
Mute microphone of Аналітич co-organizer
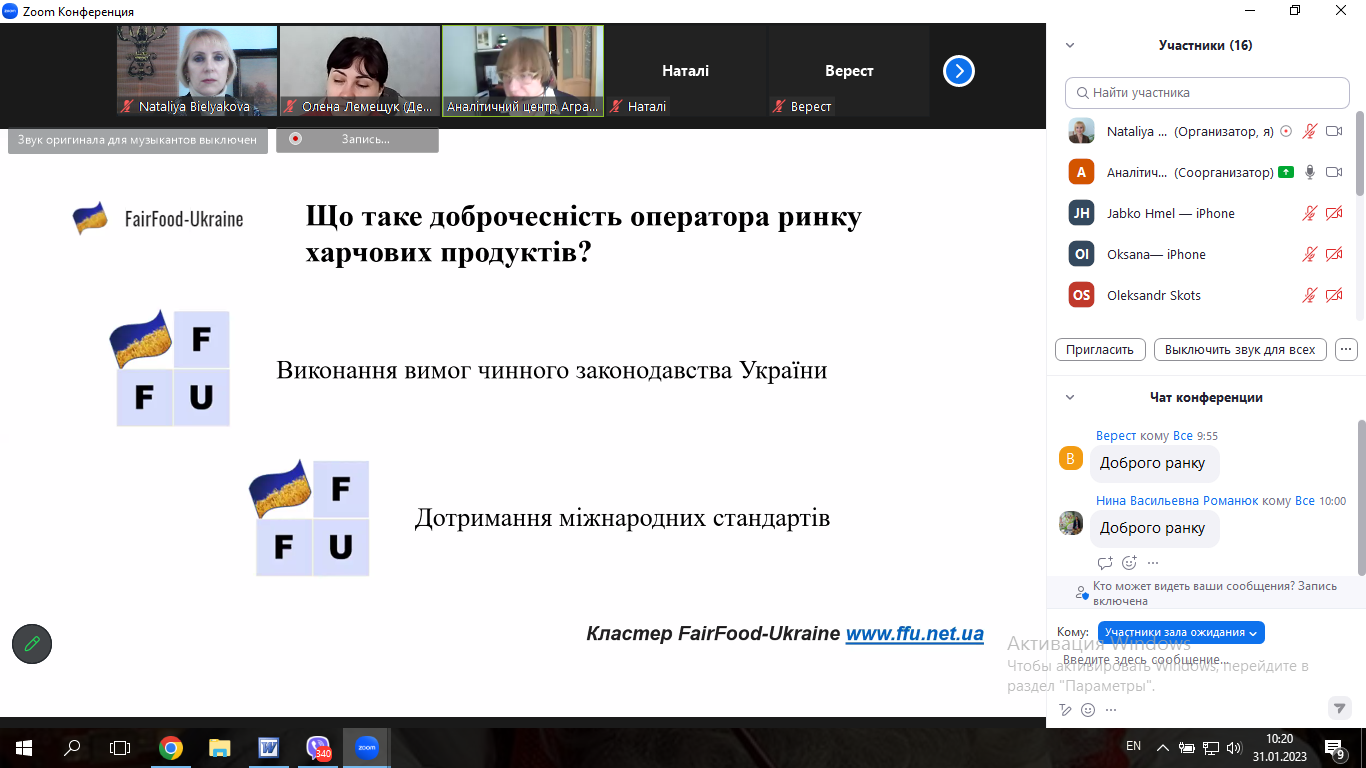[x=1310, y=172]
